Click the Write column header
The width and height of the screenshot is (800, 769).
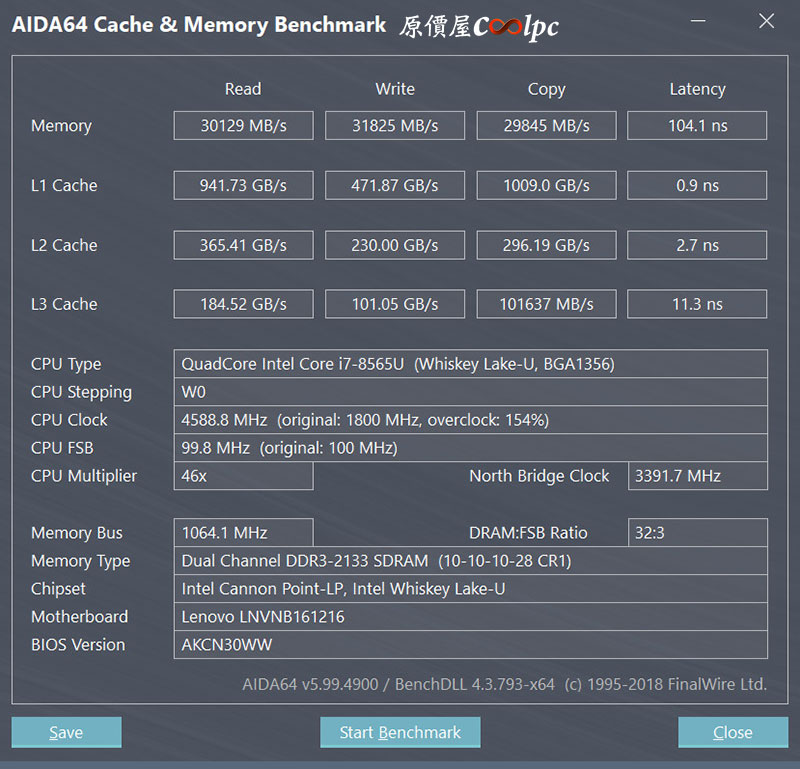(395, 89)
